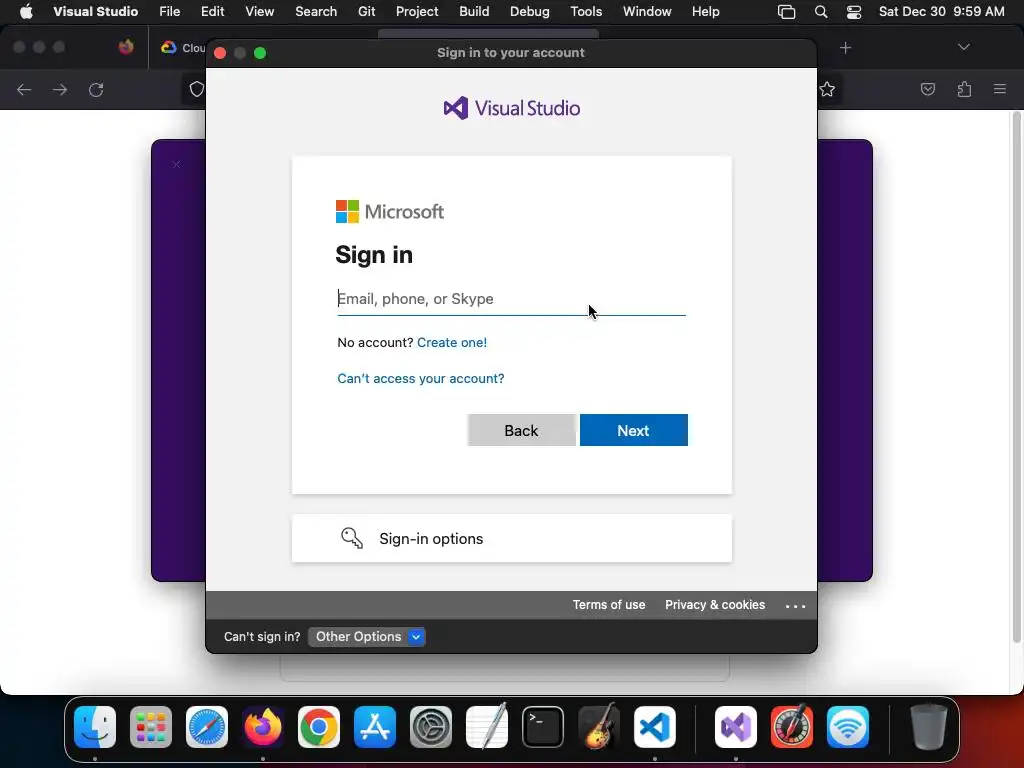Click the Sign-in options key icon
1024x768 pixels.
pos(351,538)
